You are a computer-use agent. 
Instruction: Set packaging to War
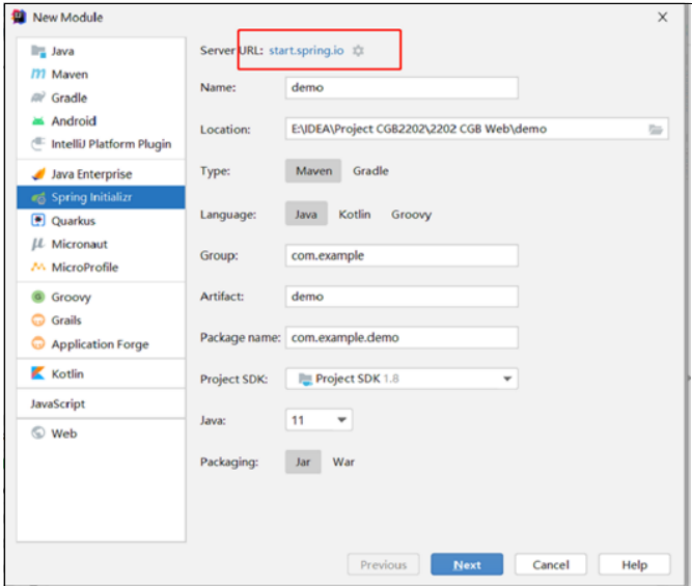[x=343, y=462]
